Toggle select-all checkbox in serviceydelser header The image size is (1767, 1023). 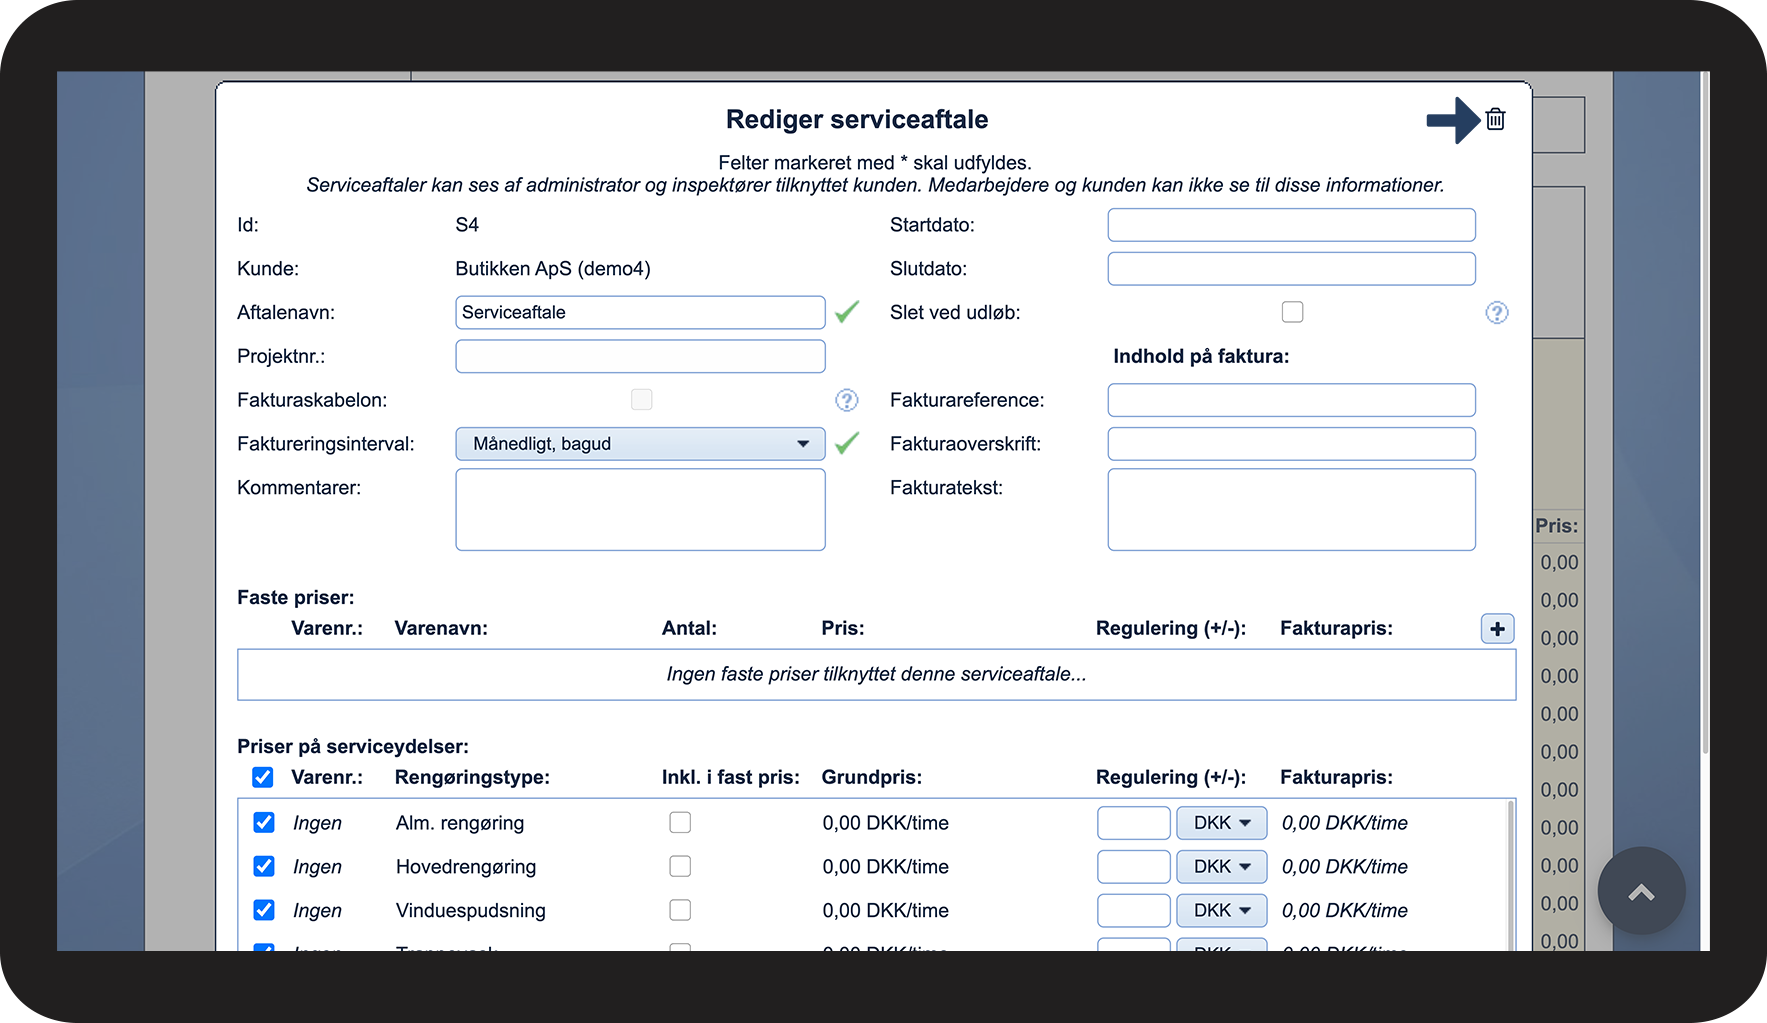point(263,777)
